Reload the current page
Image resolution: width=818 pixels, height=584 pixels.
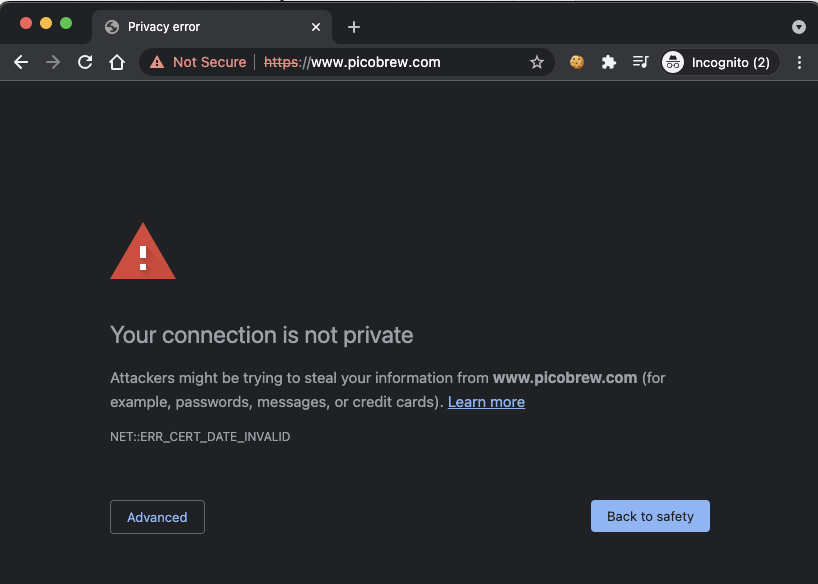click(x=85, y=63)
